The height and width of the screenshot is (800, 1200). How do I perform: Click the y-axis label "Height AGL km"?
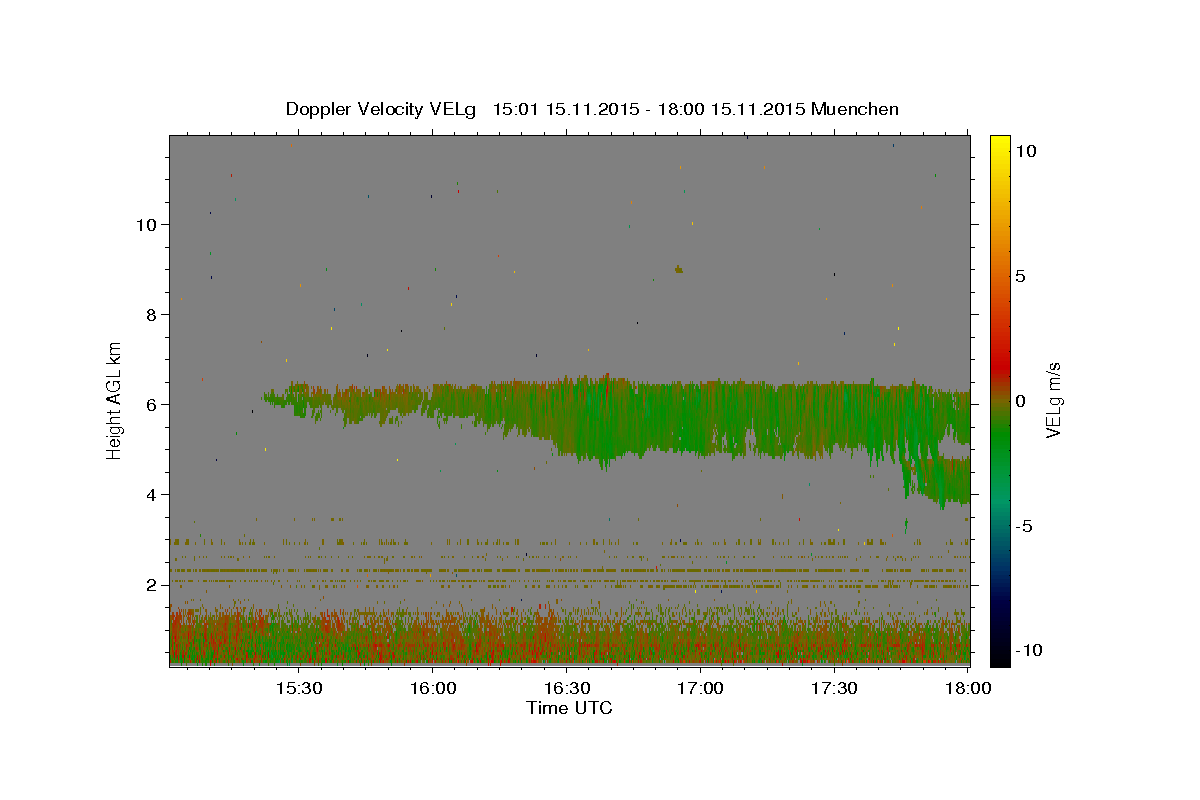pos(115,399)
